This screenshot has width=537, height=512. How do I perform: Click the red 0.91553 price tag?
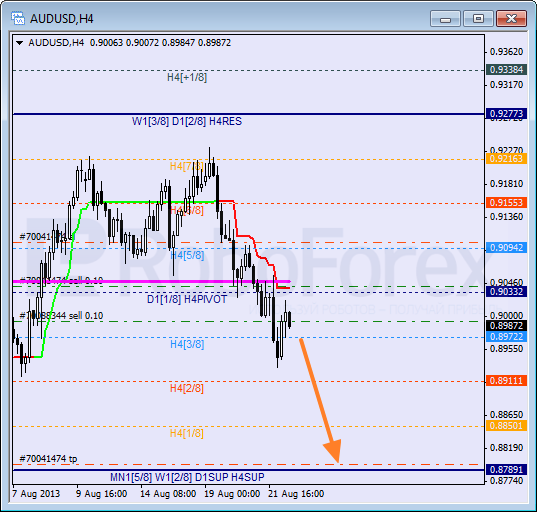(506, 203)
